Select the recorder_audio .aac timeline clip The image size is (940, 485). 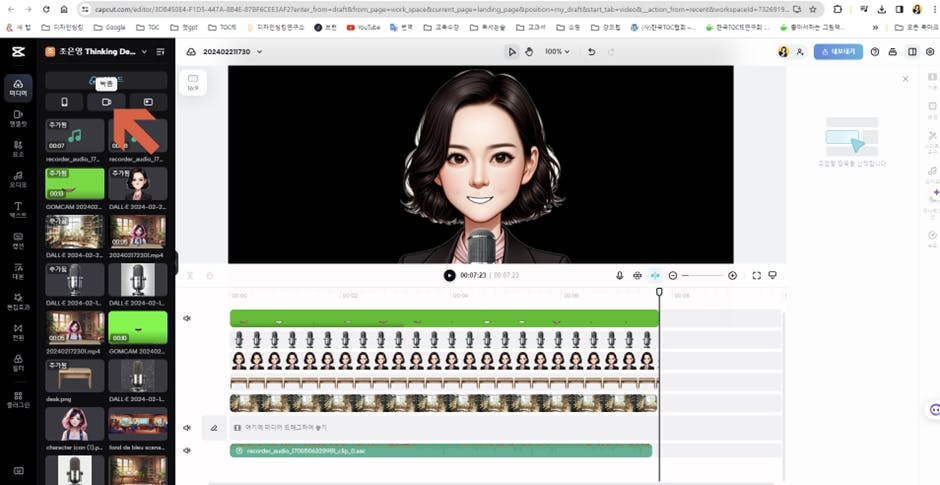[x=441, y=450]
